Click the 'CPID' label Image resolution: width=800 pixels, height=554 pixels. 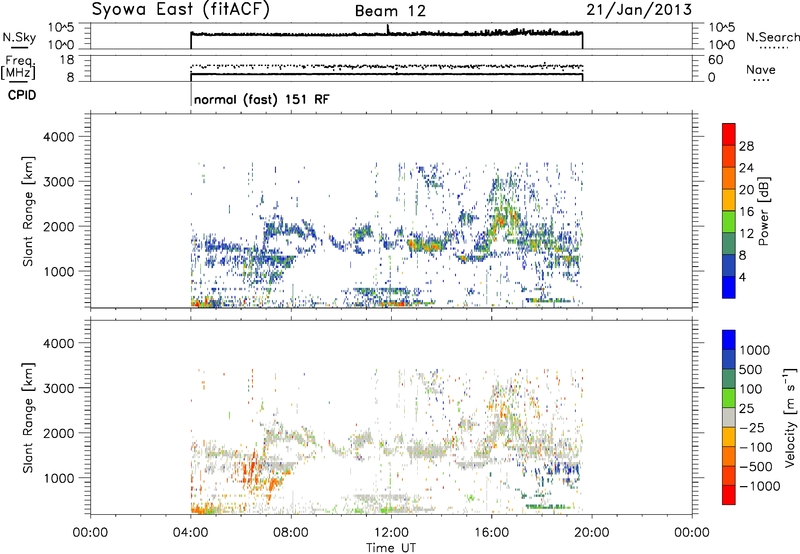pyautogui.click(x=22, y=95)
